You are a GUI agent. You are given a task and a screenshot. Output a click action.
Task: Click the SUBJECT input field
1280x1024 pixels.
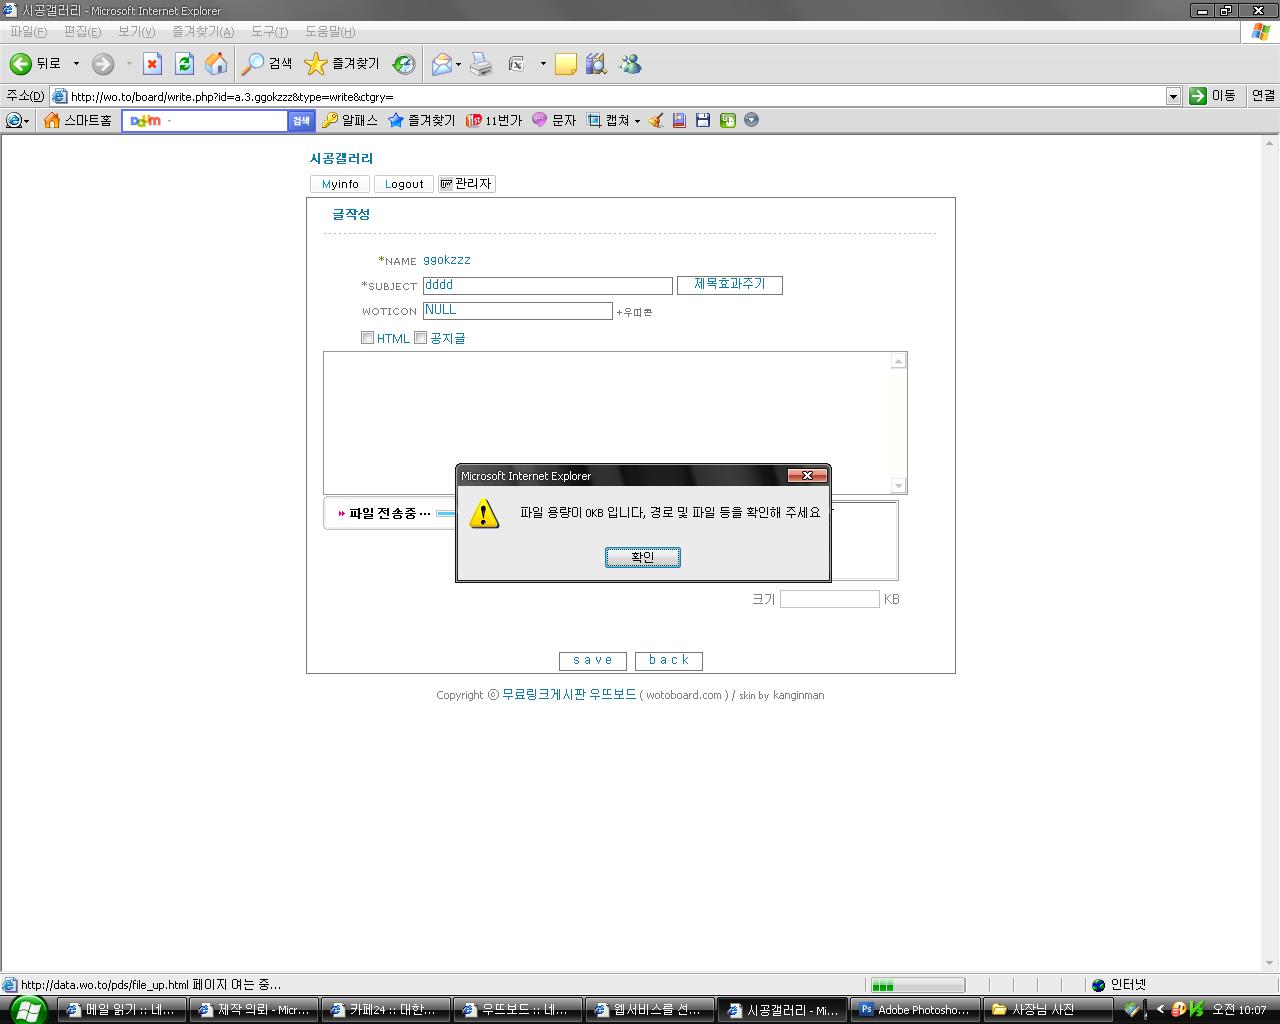pos(547,286)
